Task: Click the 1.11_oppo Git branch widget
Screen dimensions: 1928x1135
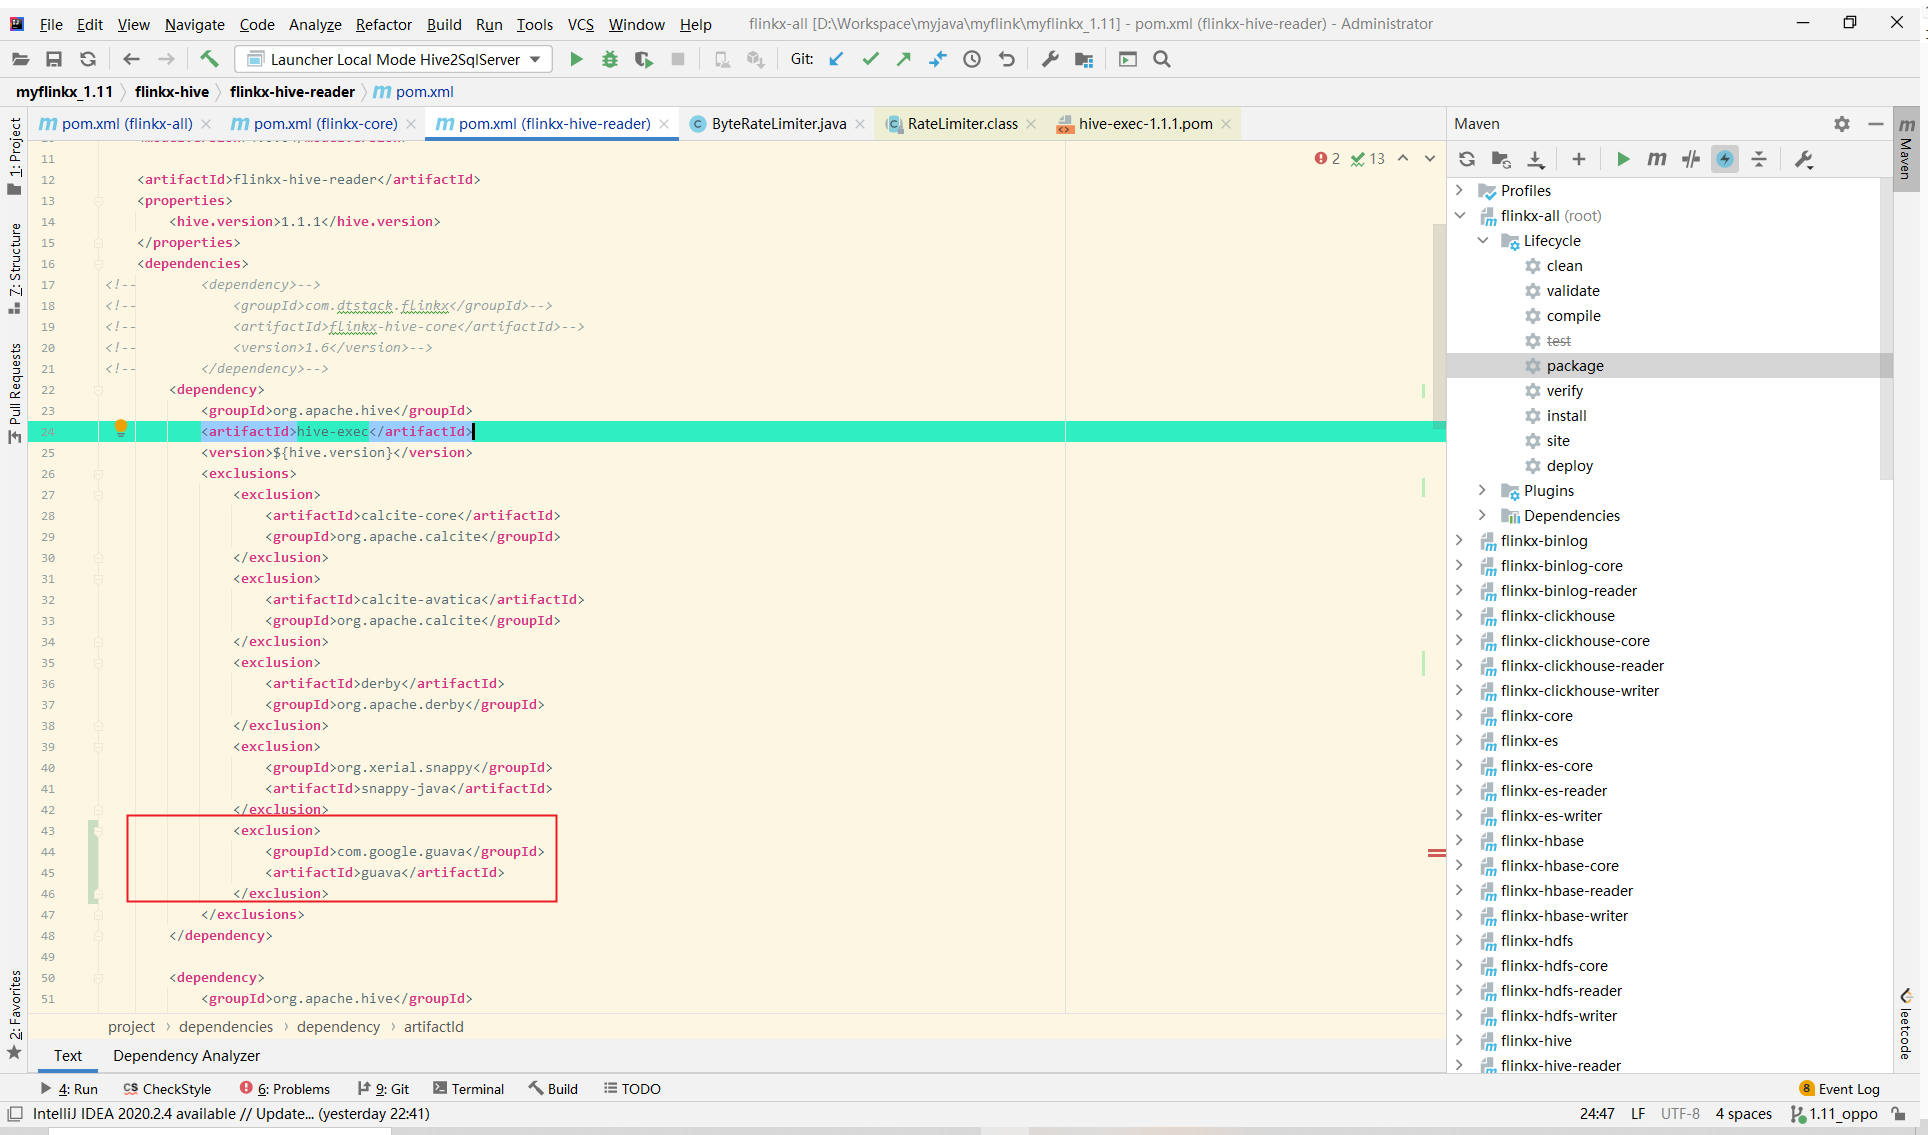Action: pos(1836,1114)
